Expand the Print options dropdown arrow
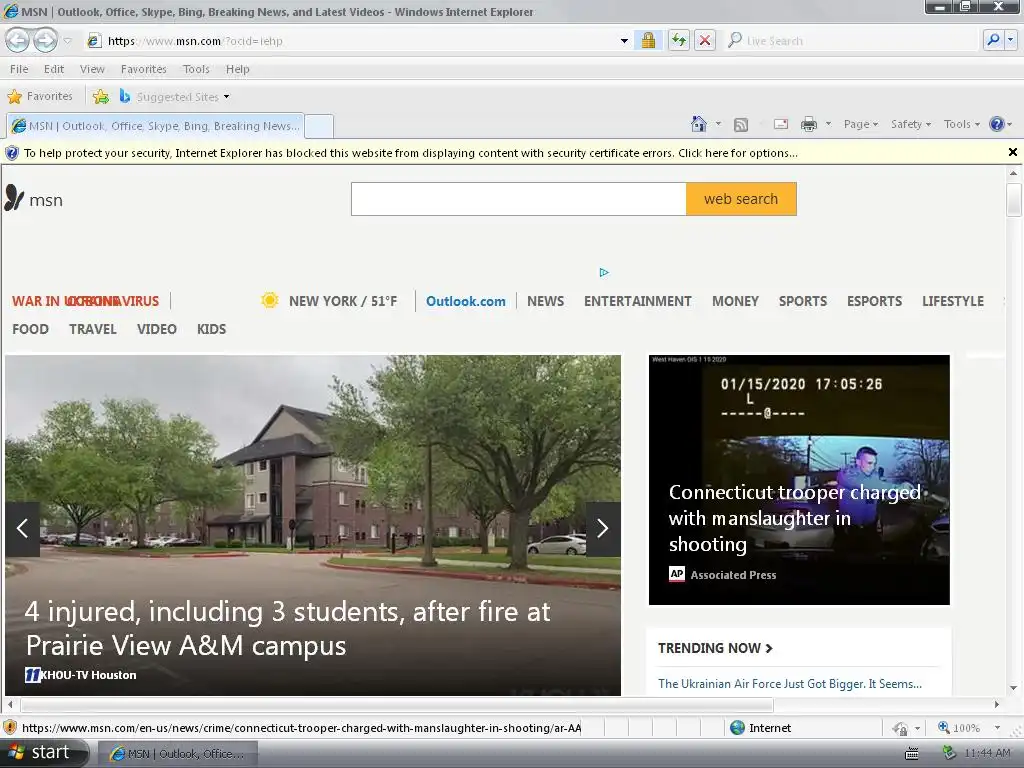1024x768 pixels. pyautogui.click(x=828, y=124)
